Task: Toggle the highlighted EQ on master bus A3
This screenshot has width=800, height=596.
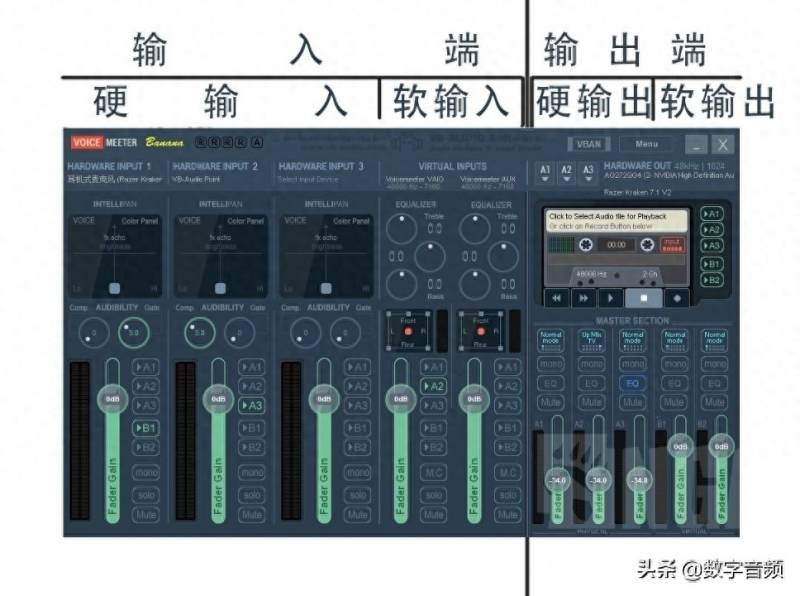Action: tap(633, 383)
